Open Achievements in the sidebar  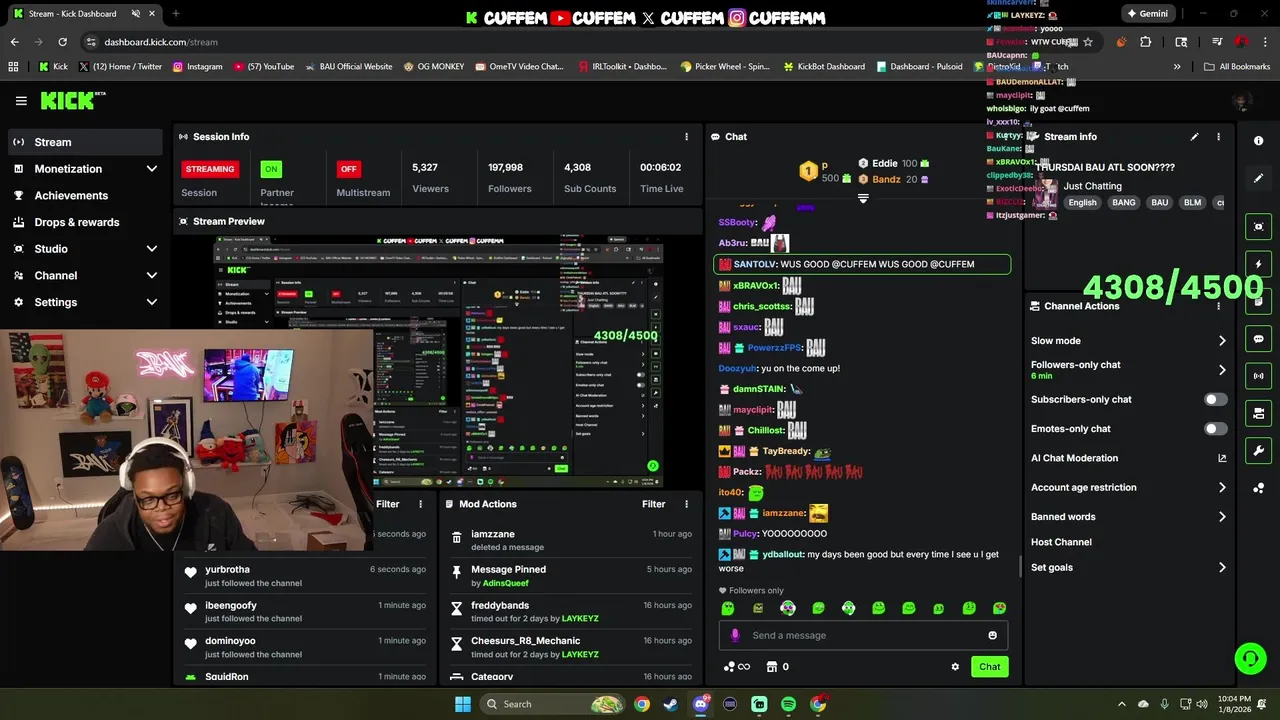click(x=85, y=195)
